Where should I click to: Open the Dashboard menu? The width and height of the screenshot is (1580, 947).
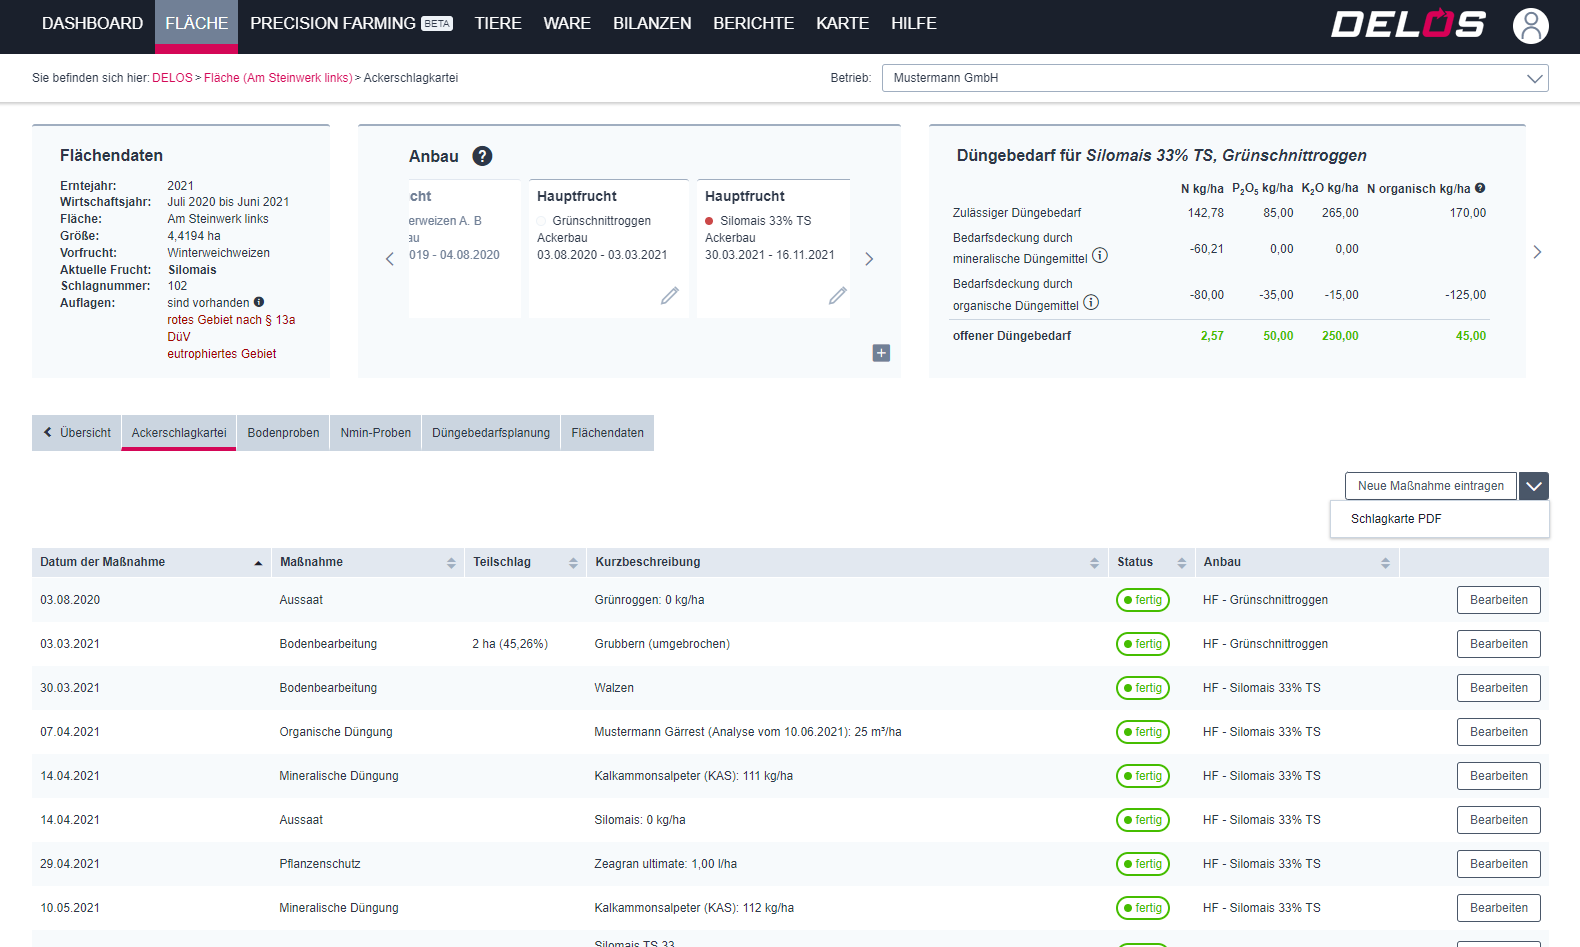93,23
